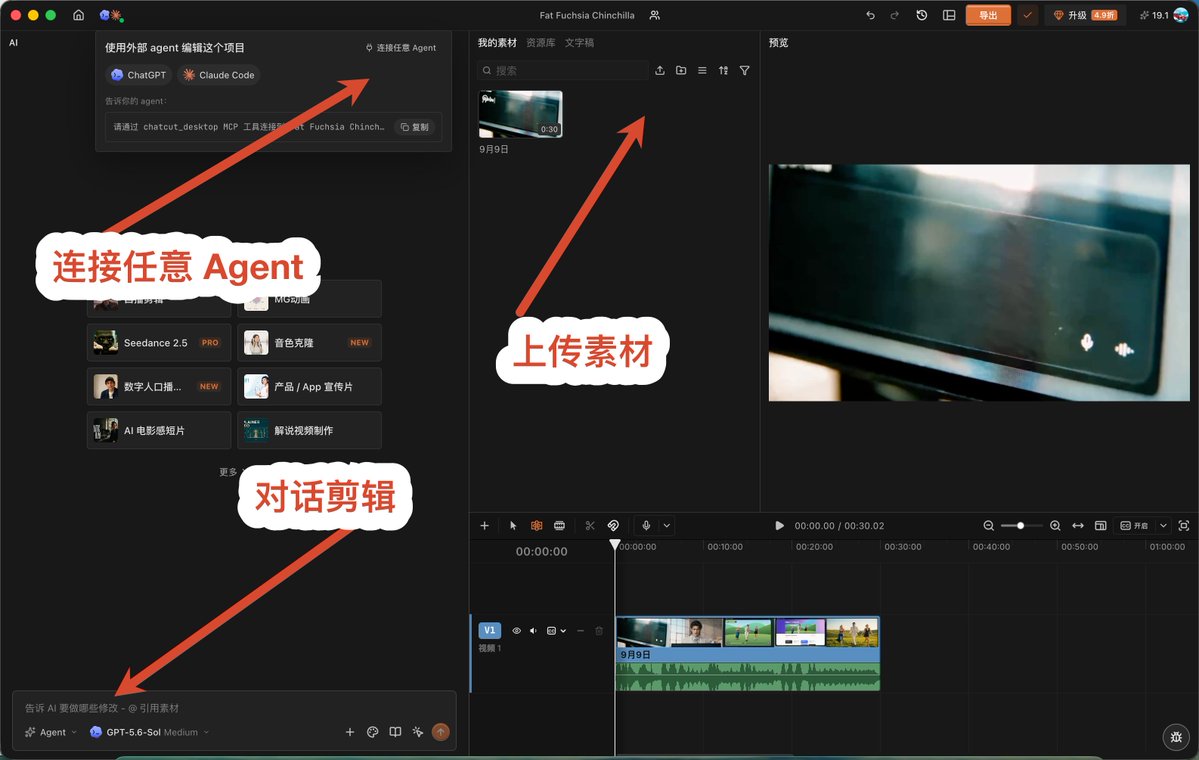The image size is (1199, 760).
Task: Open version history clock icon
Action: [921, 15]
